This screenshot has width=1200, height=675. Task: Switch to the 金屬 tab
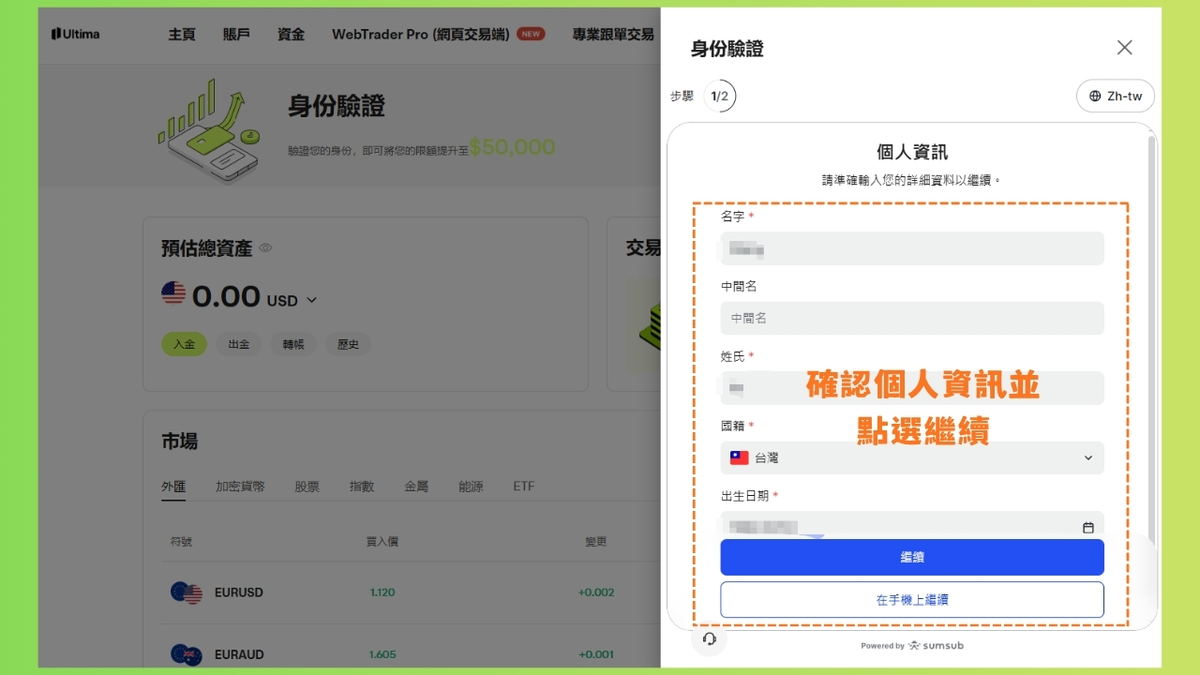click(x=416, y=487)
